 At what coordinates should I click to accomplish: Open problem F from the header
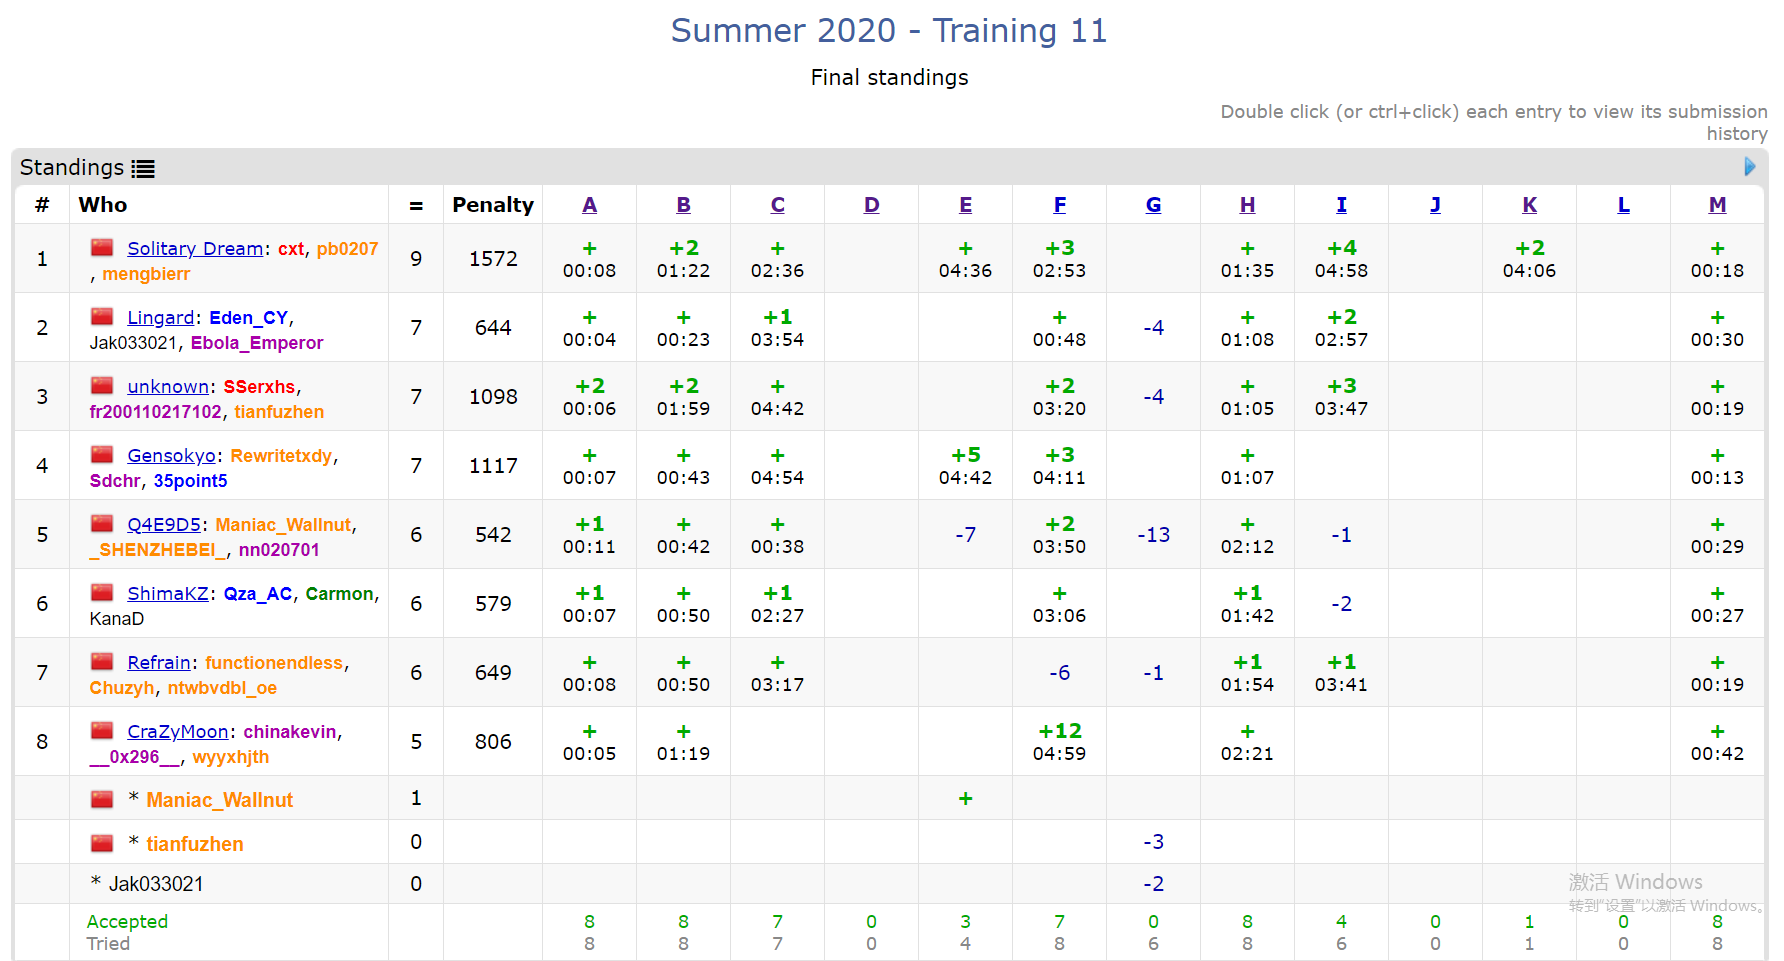click(1059, 205)
